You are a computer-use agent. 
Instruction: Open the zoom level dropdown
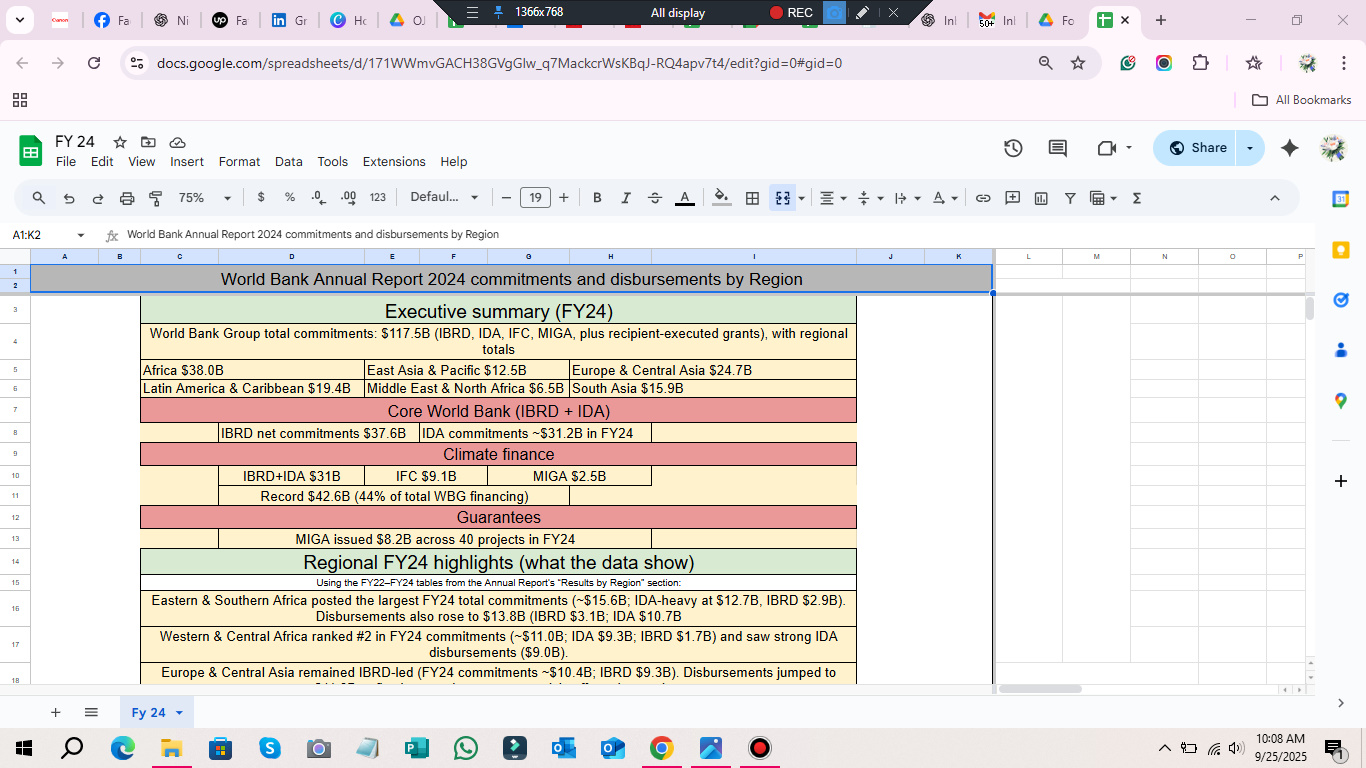(x=204, y=198)
